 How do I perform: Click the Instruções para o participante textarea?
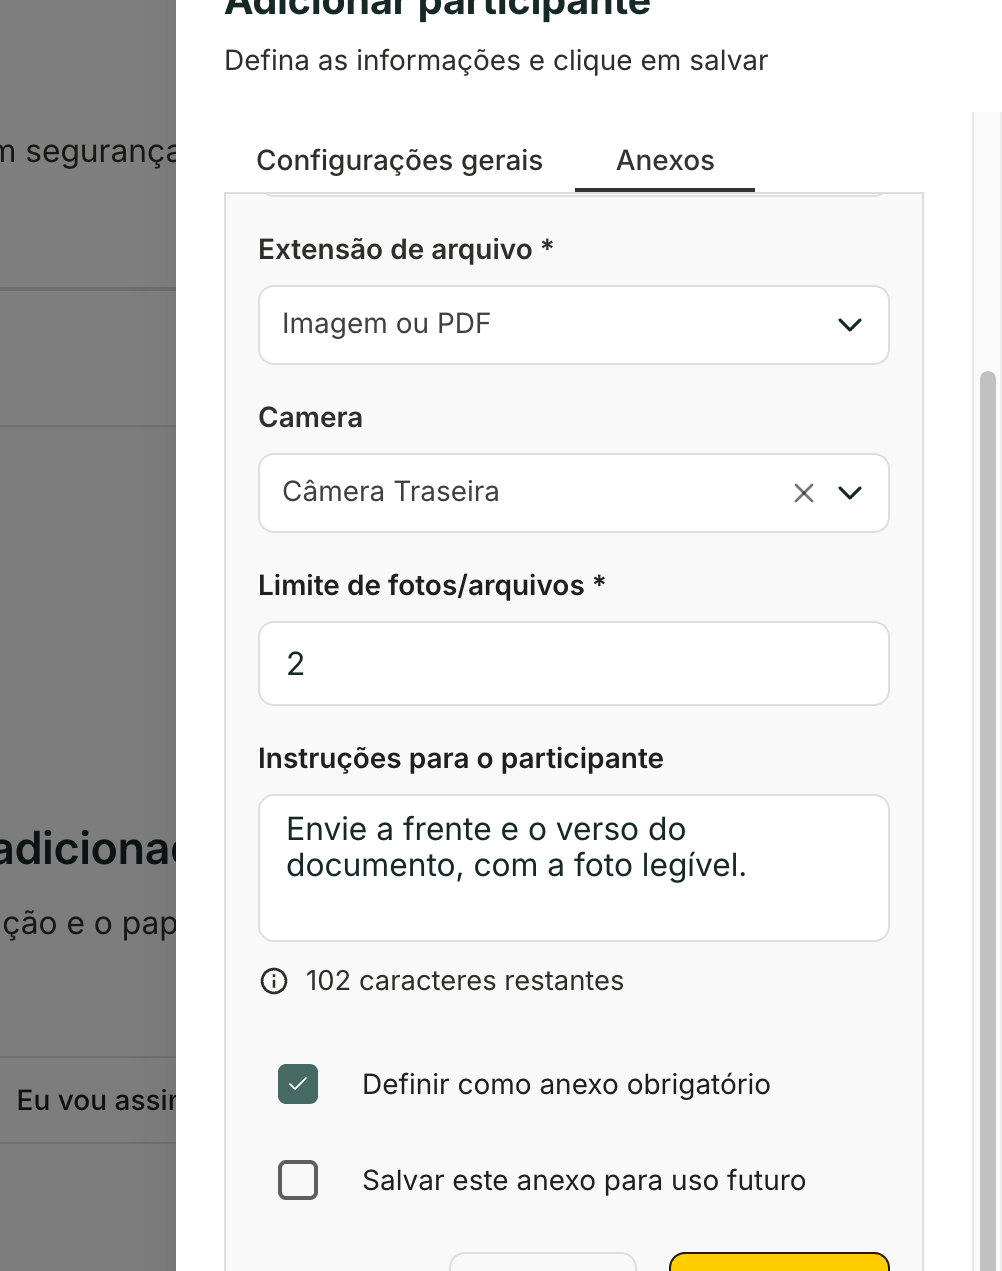click(x=574, y=868)
